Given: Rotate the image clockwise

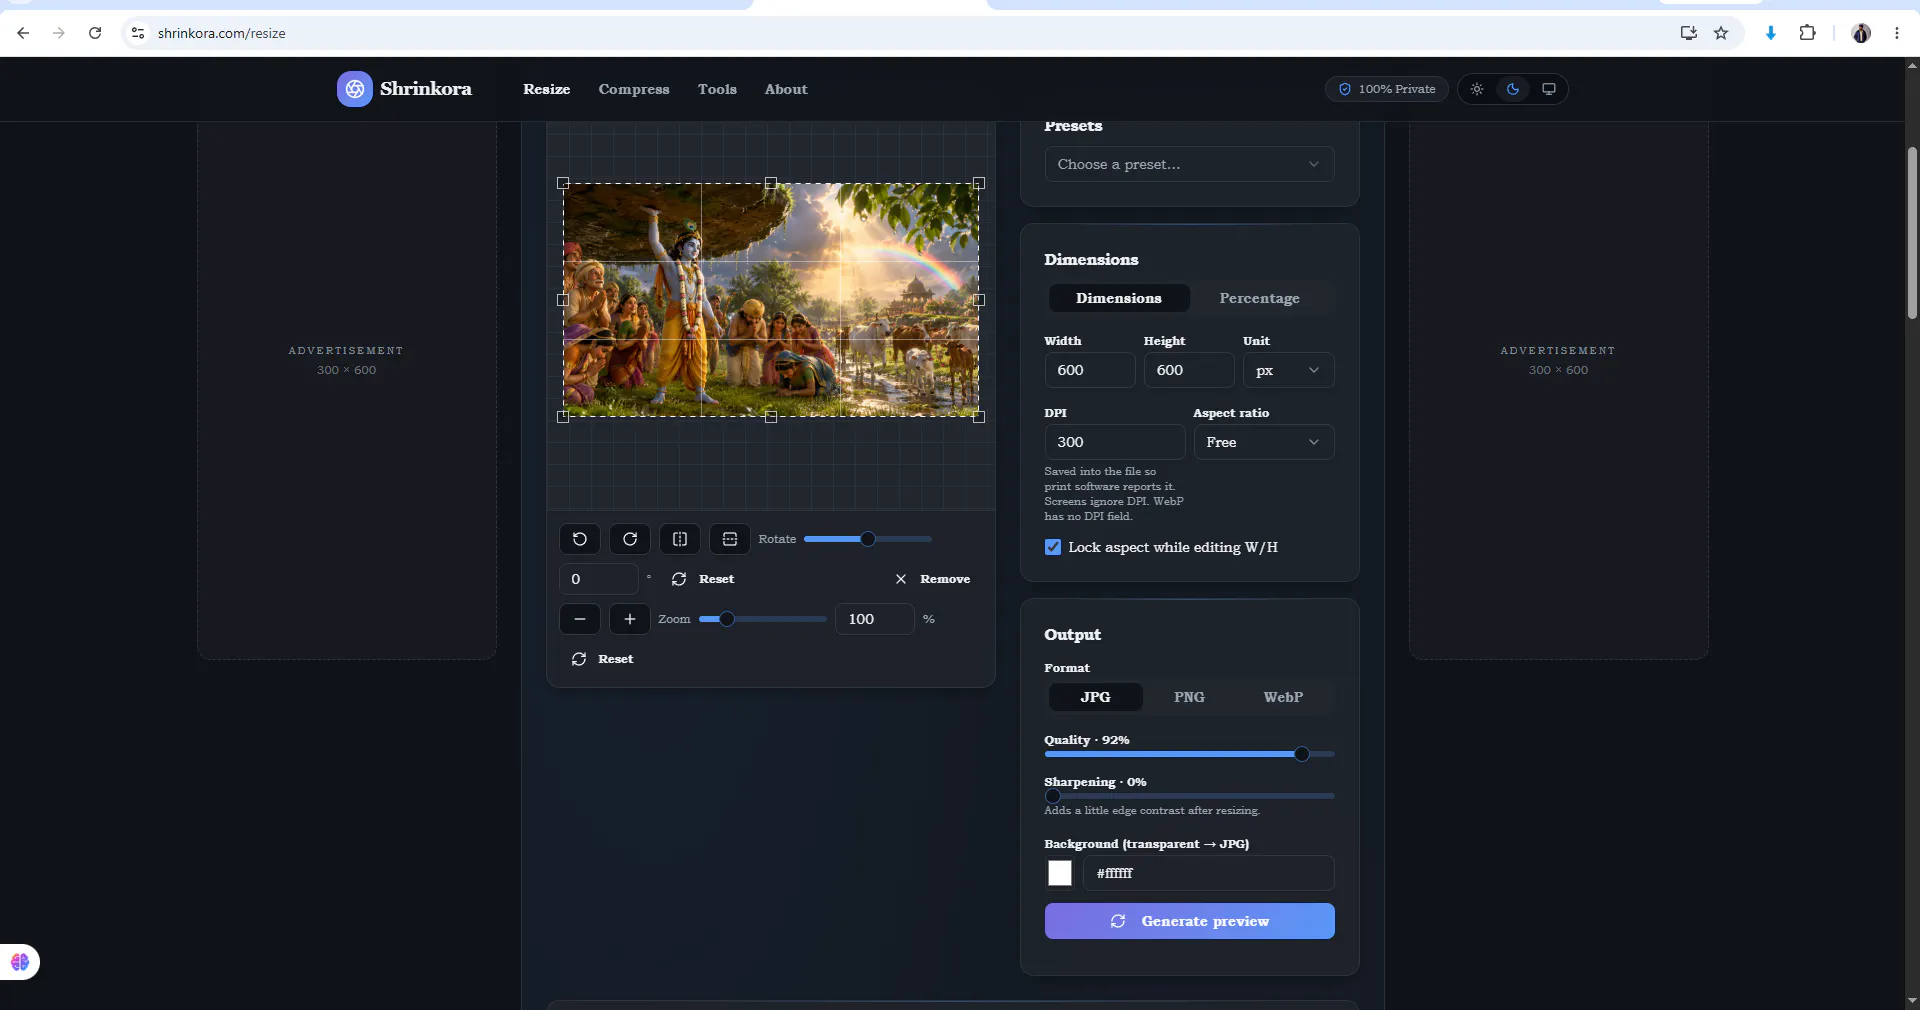Looking at the screenshot, I should coord(630,539).
